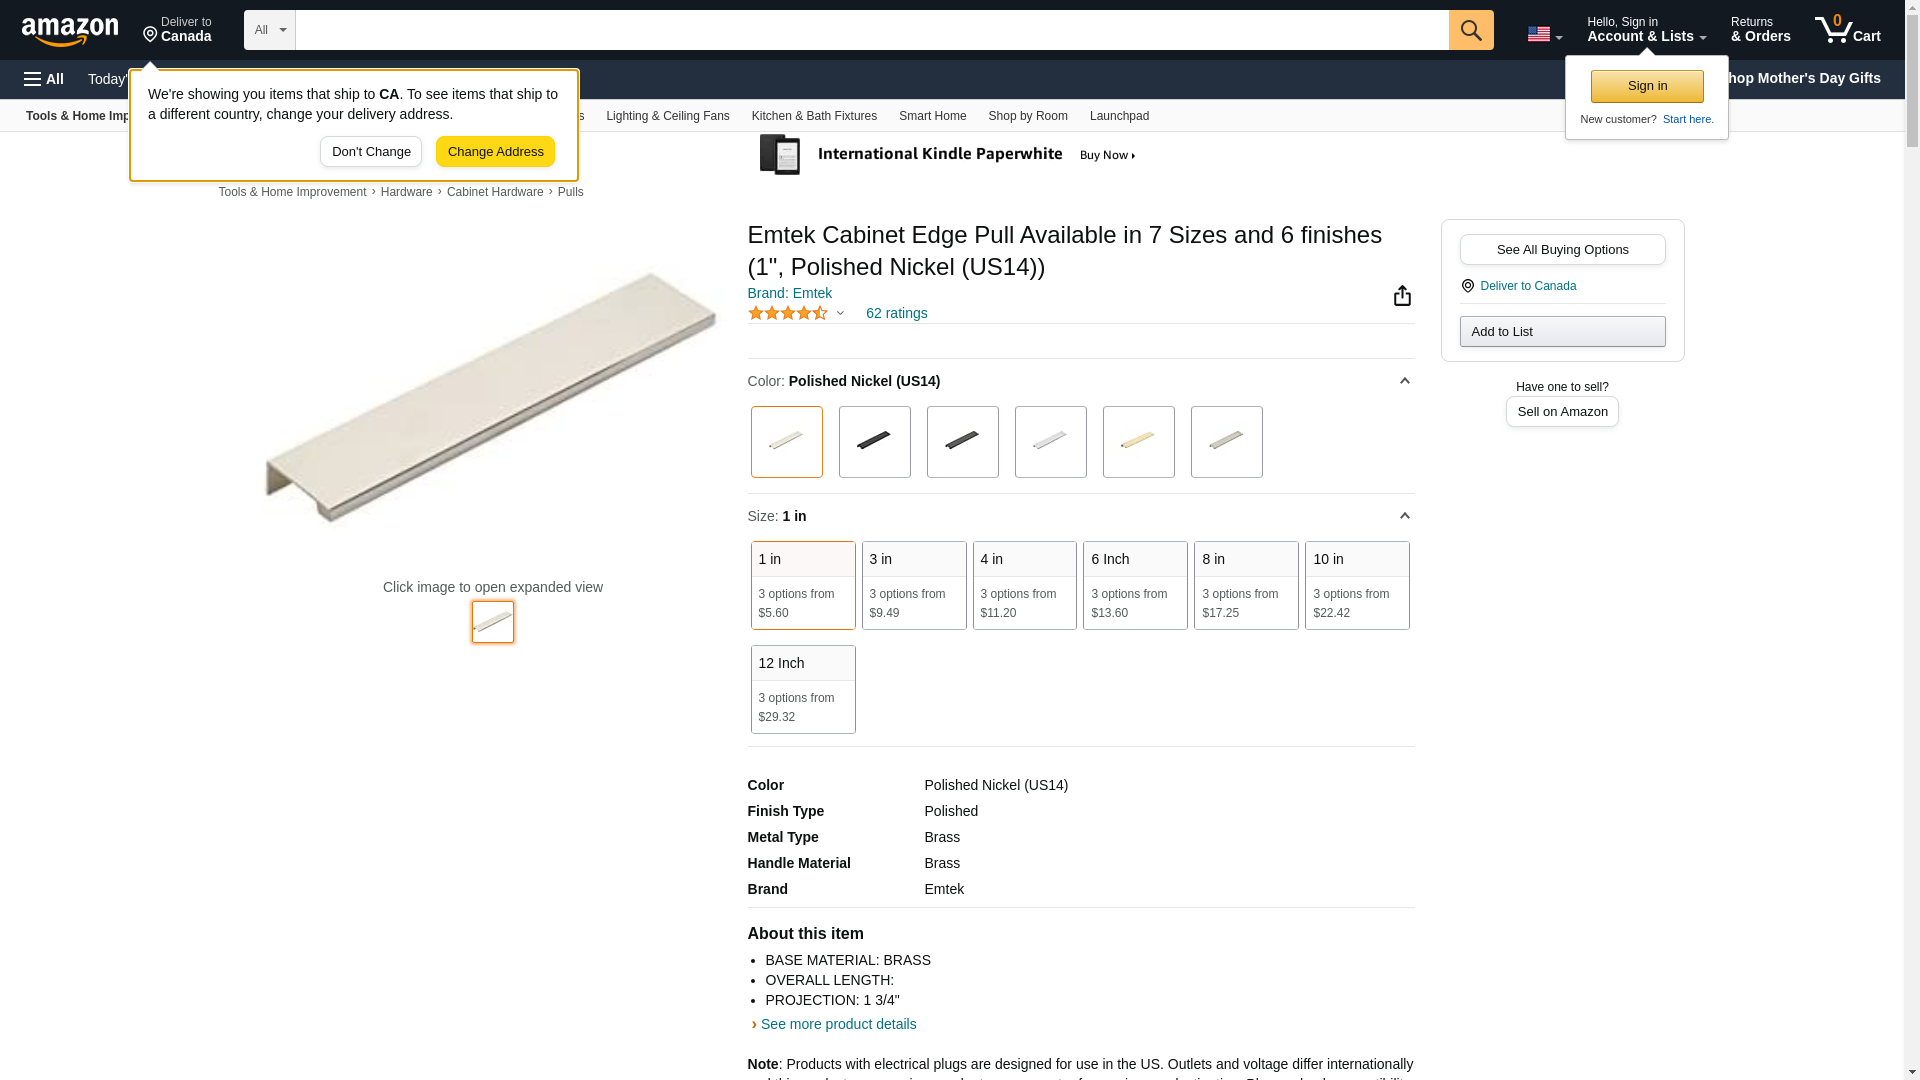
Task: Select the 6 Inch size option
Action: tap(1135, 585)
